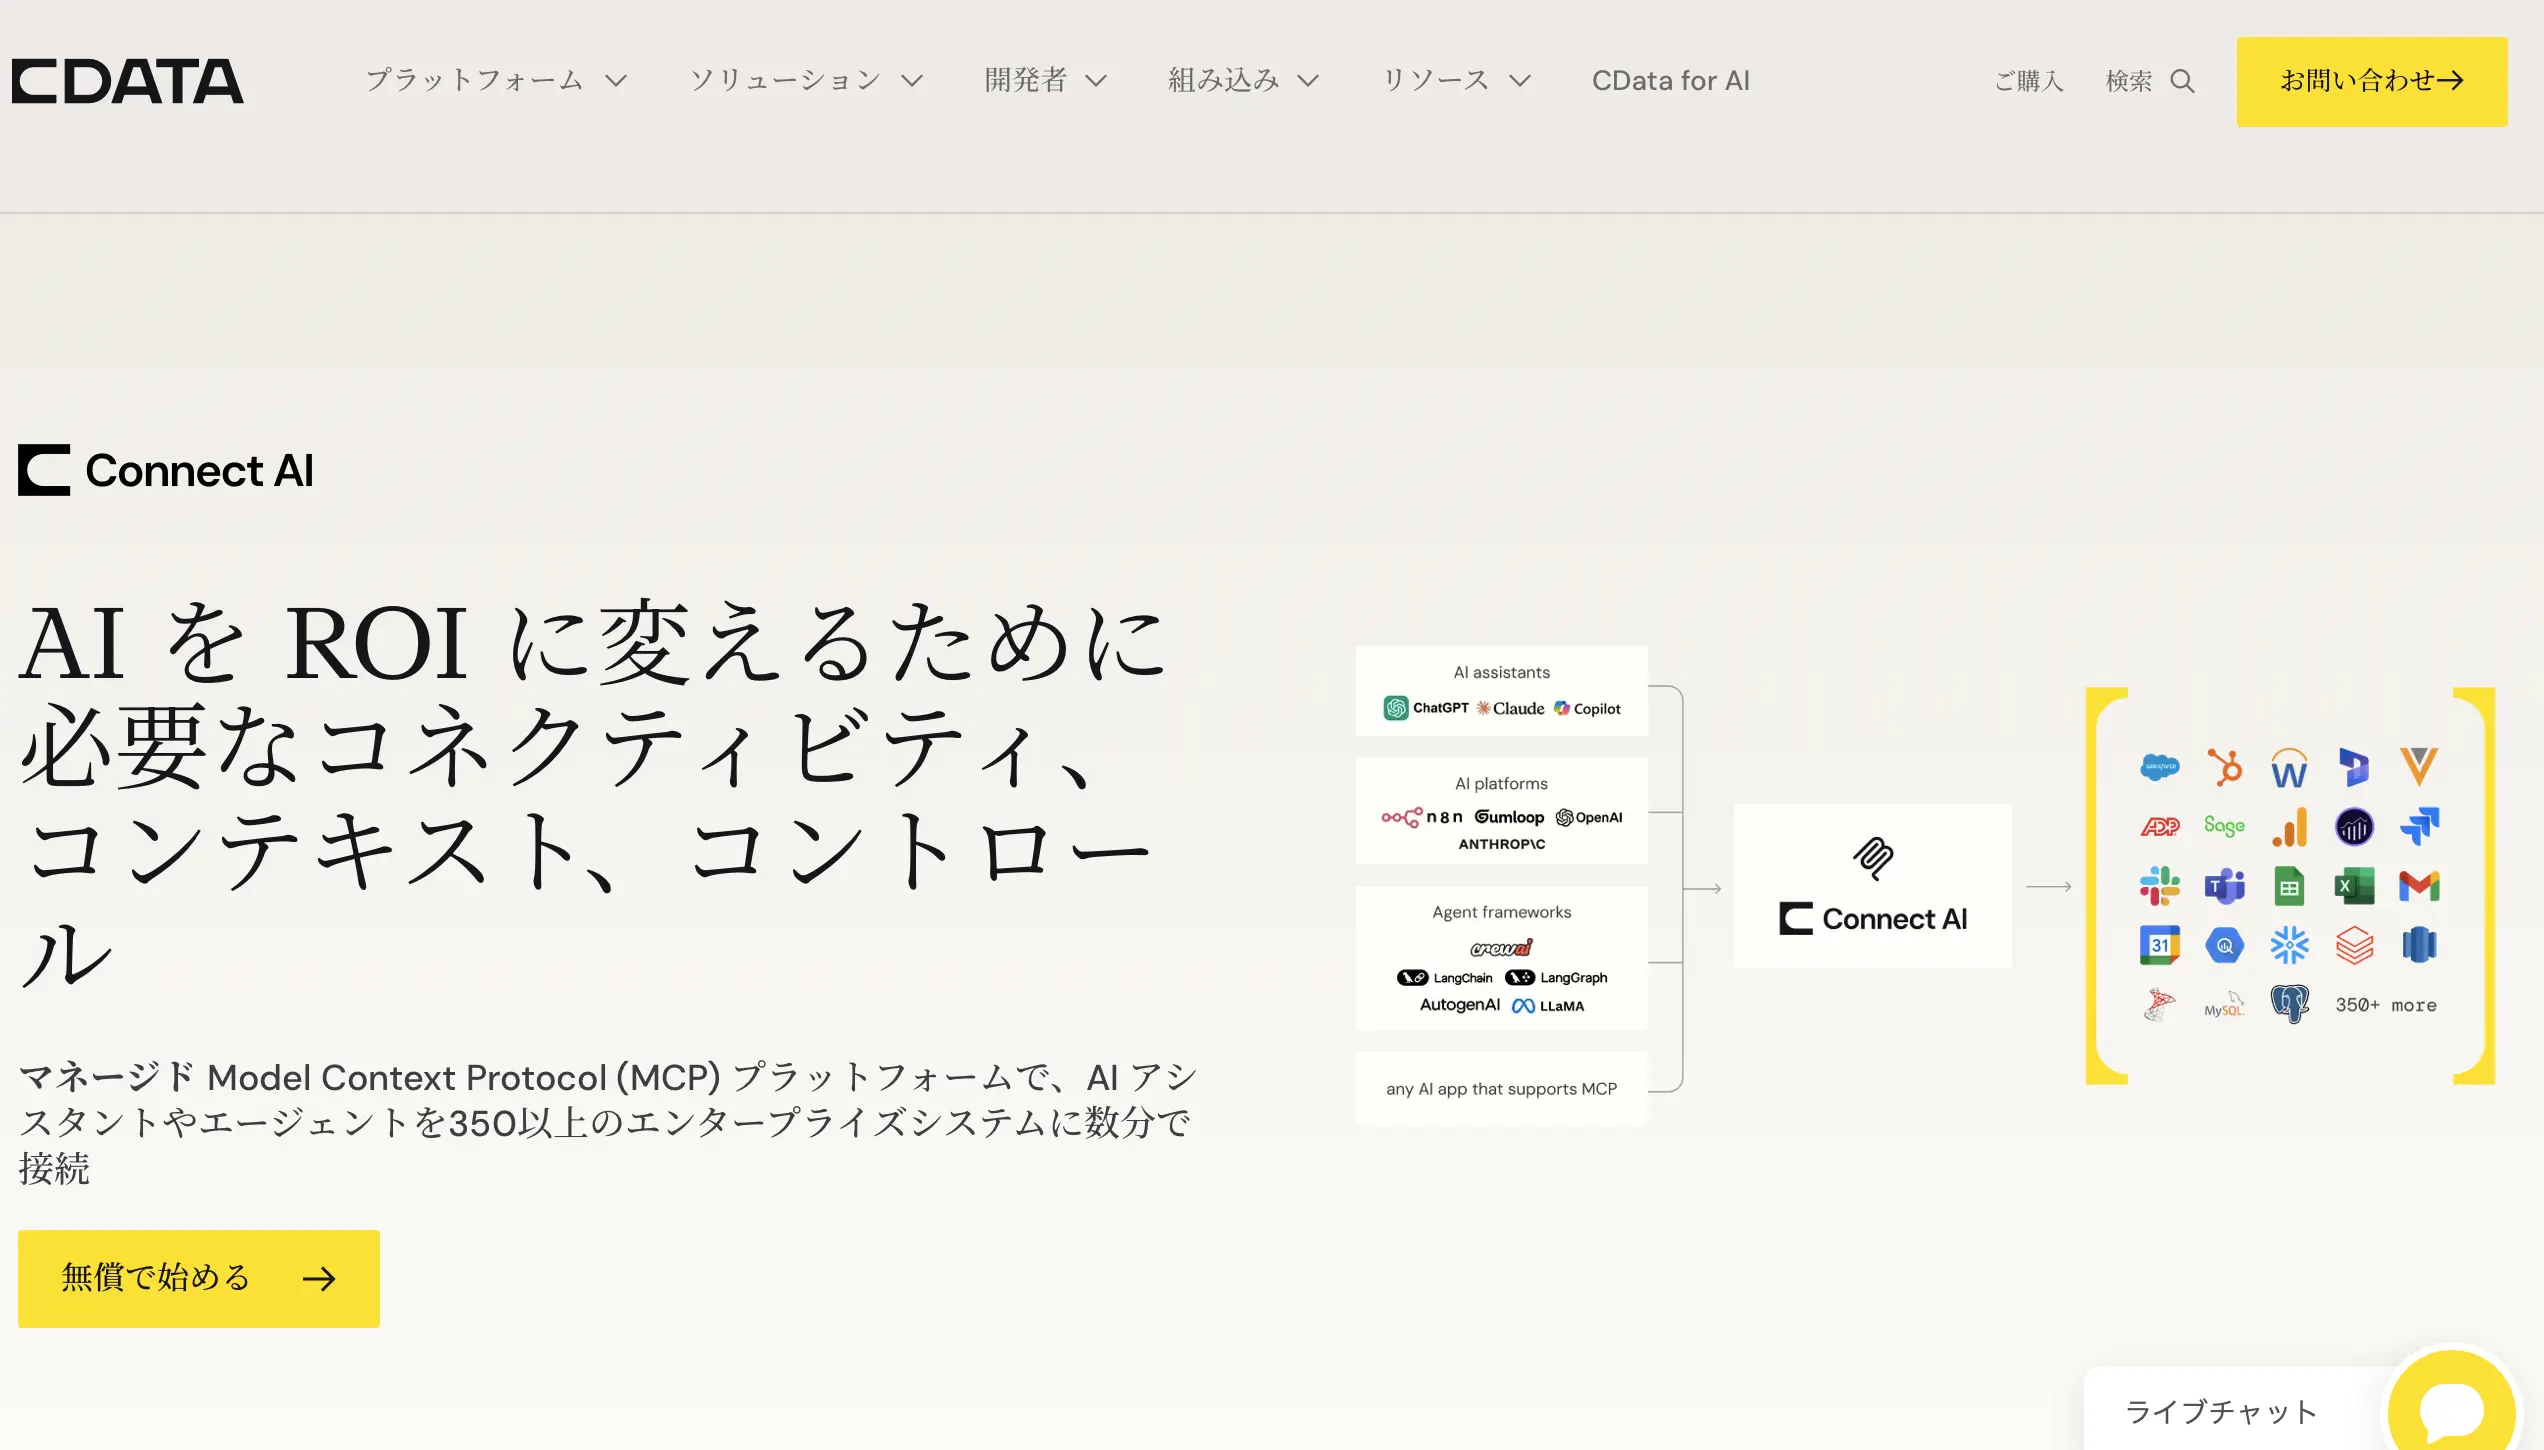
Task: Open the プラットフォーム nav item
Action: (474, 80)
